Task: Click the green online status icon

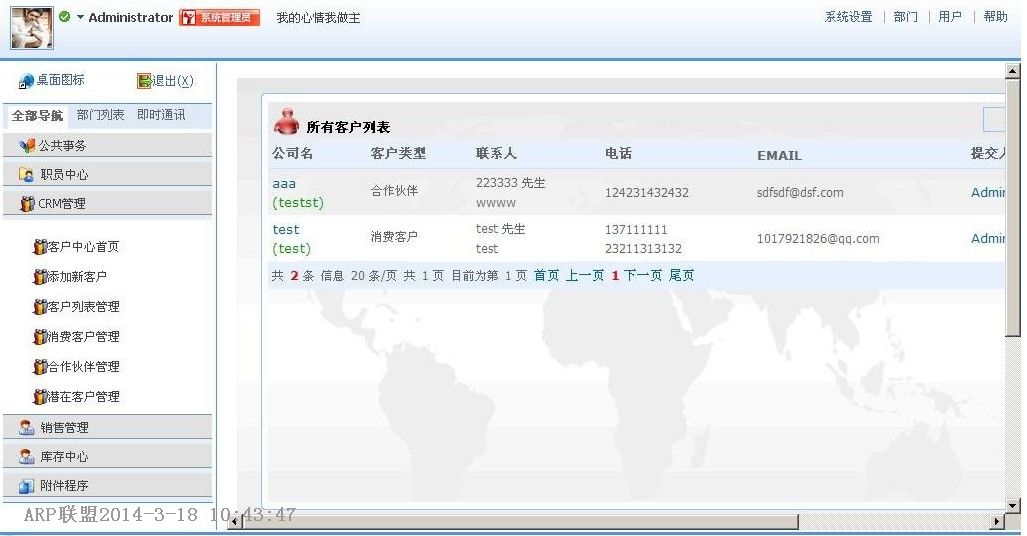Action: (x=64, y=16)
